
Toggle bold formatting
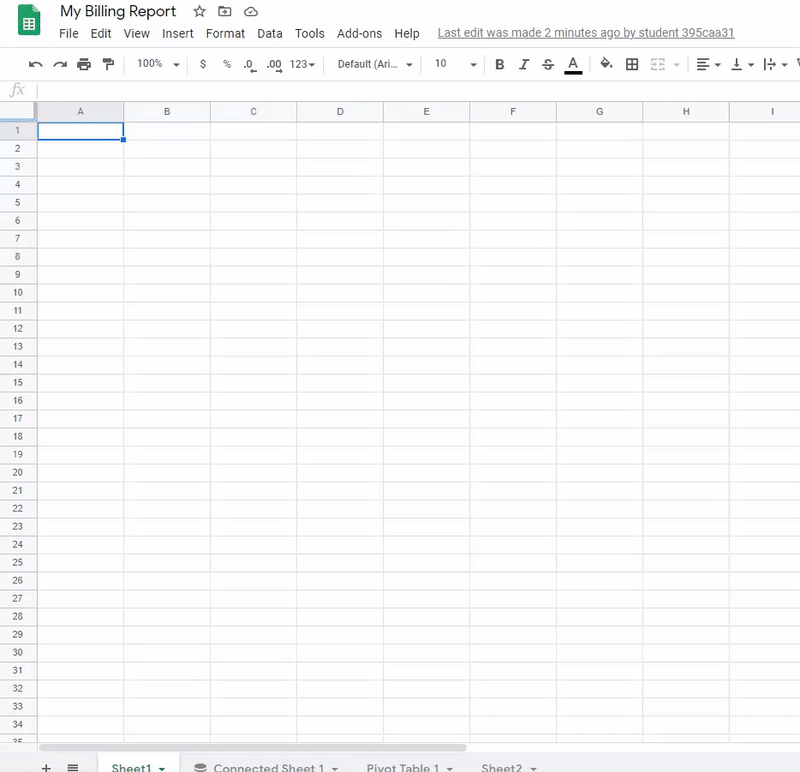point(500,64)
